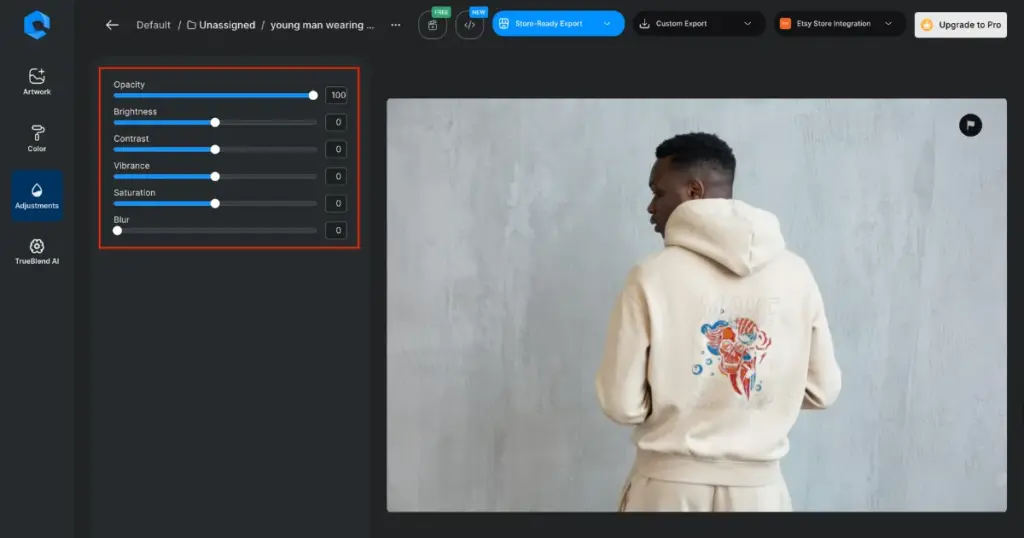Expand the Etsy Store Integration chevron

888,24
